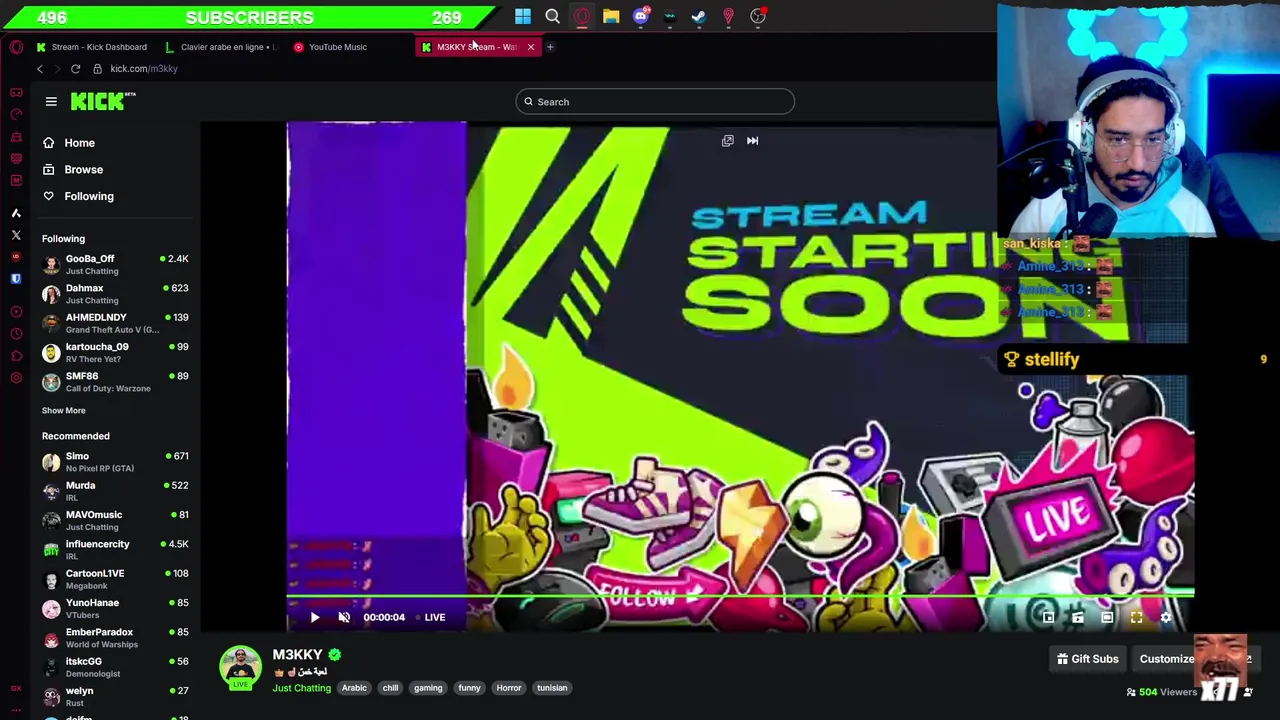
Task: Click the skip-forward icon above video
Action: pyautogui.click(x=752, y=141)
